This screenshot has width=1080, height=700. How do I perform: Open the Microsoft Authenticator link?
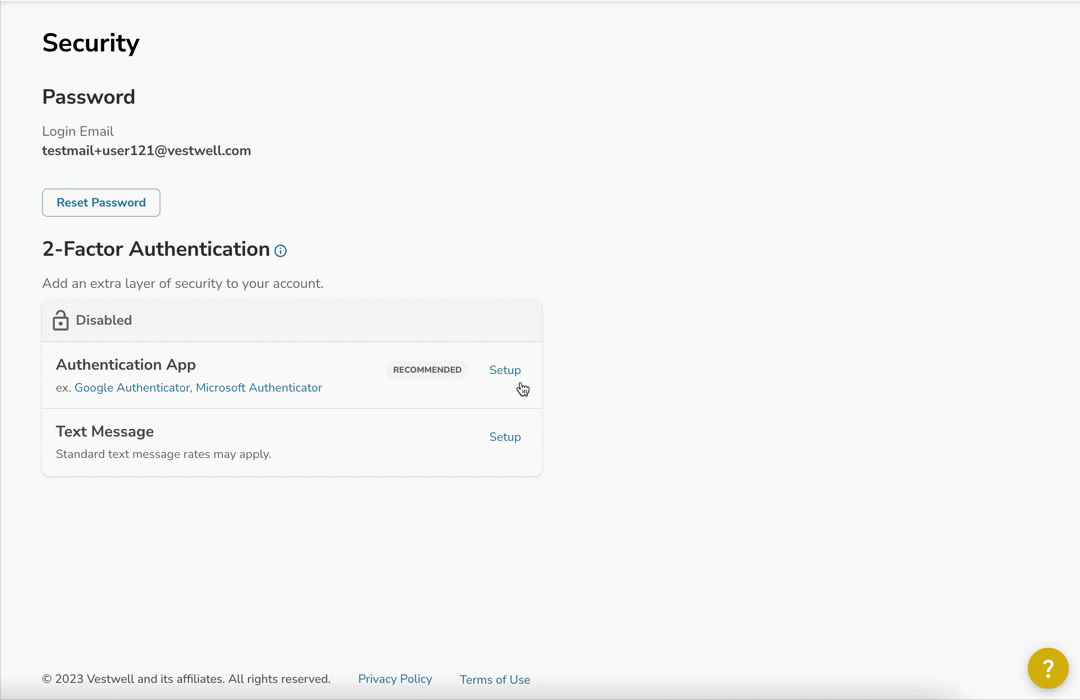[259, 388]
